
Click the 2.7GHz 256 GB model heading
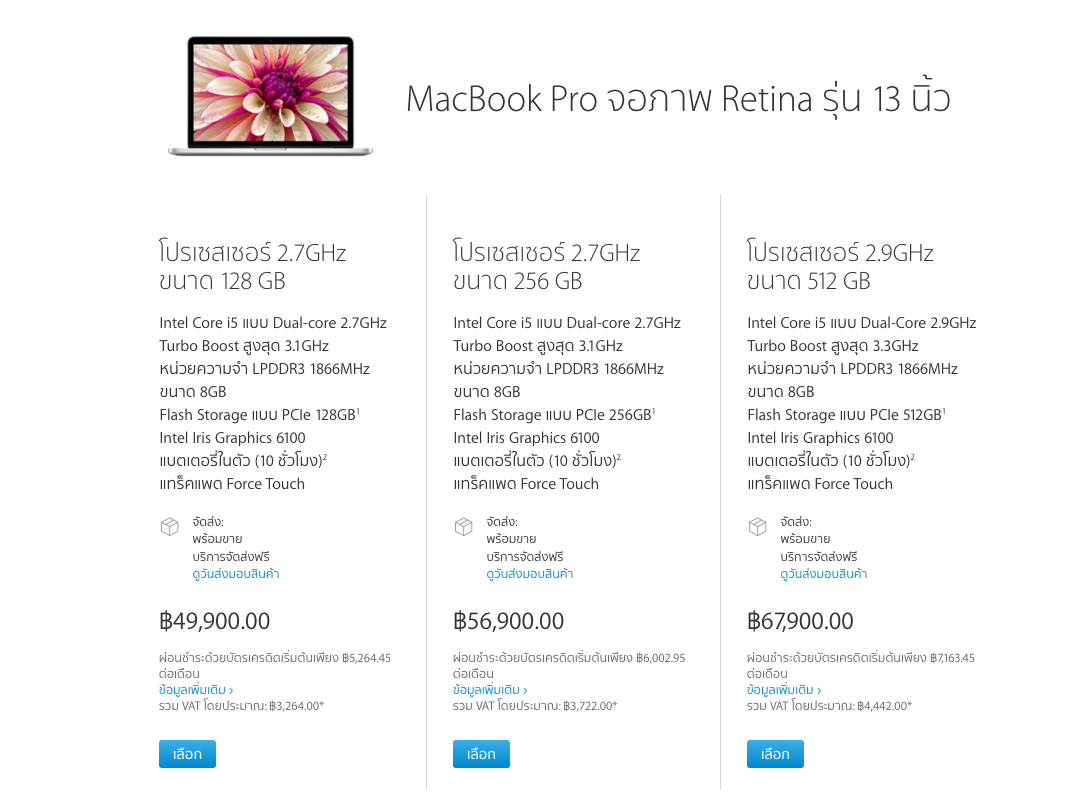click(x=547, y=267)
